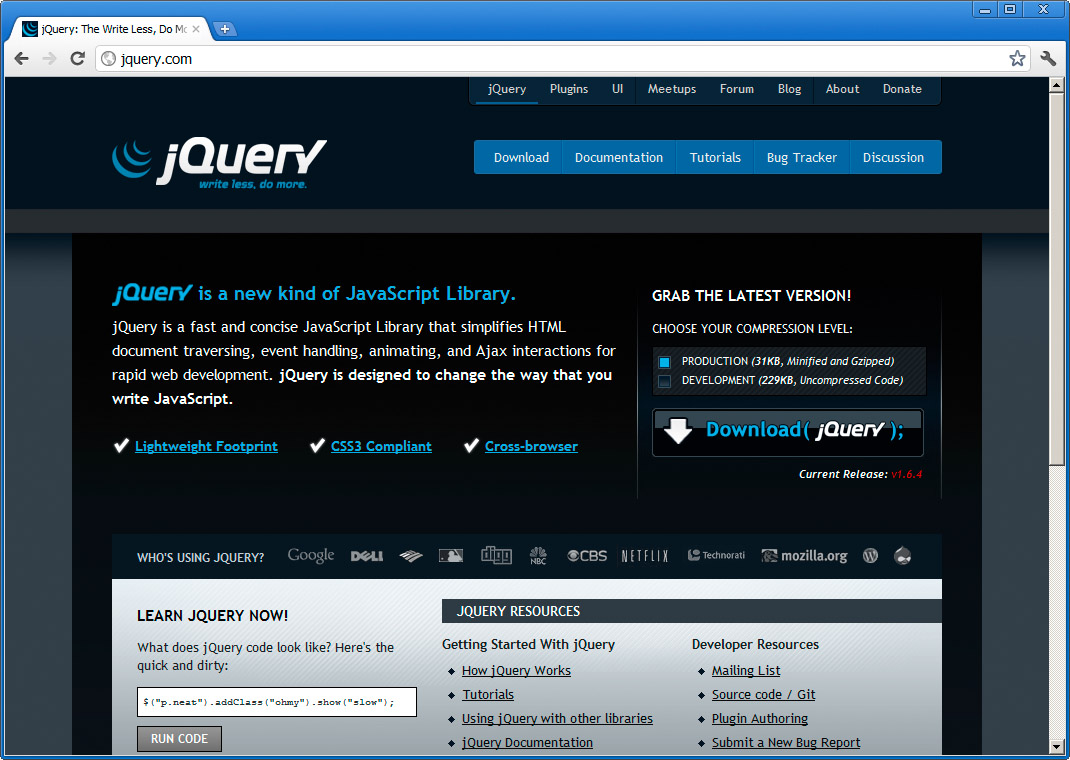Click the Dell logo in users strip
Viewport: 1070px width, 760px height.
click(366, 556)
